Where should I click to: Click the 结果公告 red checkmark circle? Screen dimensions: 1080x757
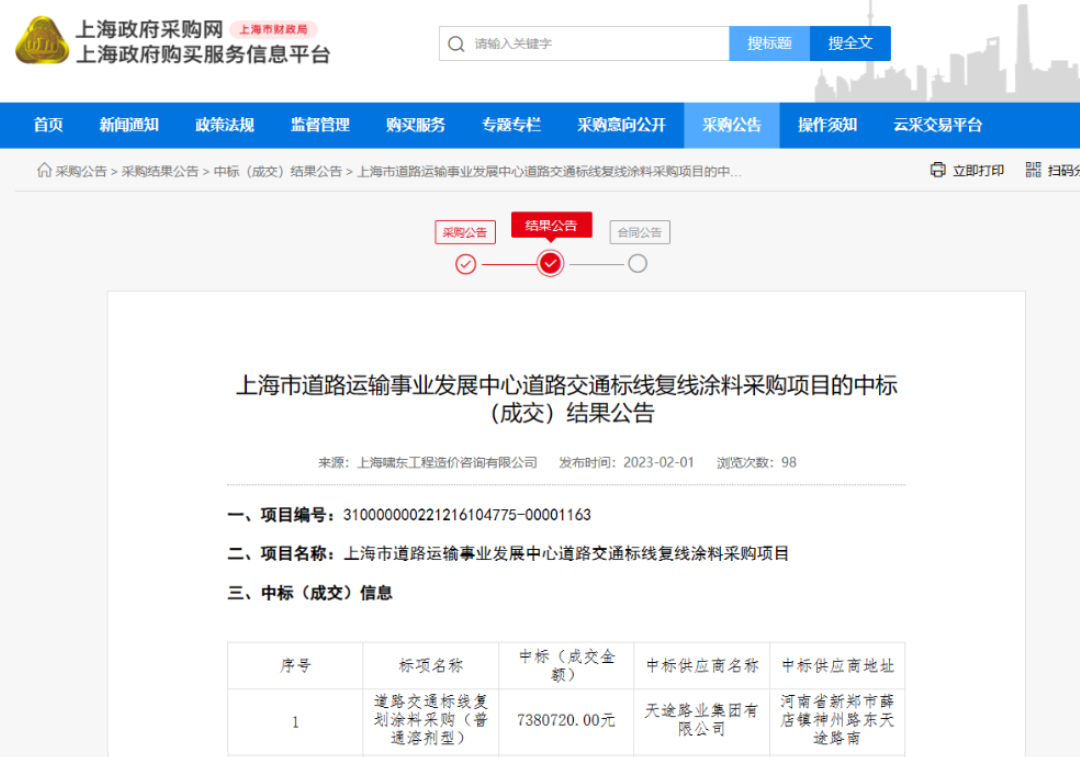click(551, 264)
